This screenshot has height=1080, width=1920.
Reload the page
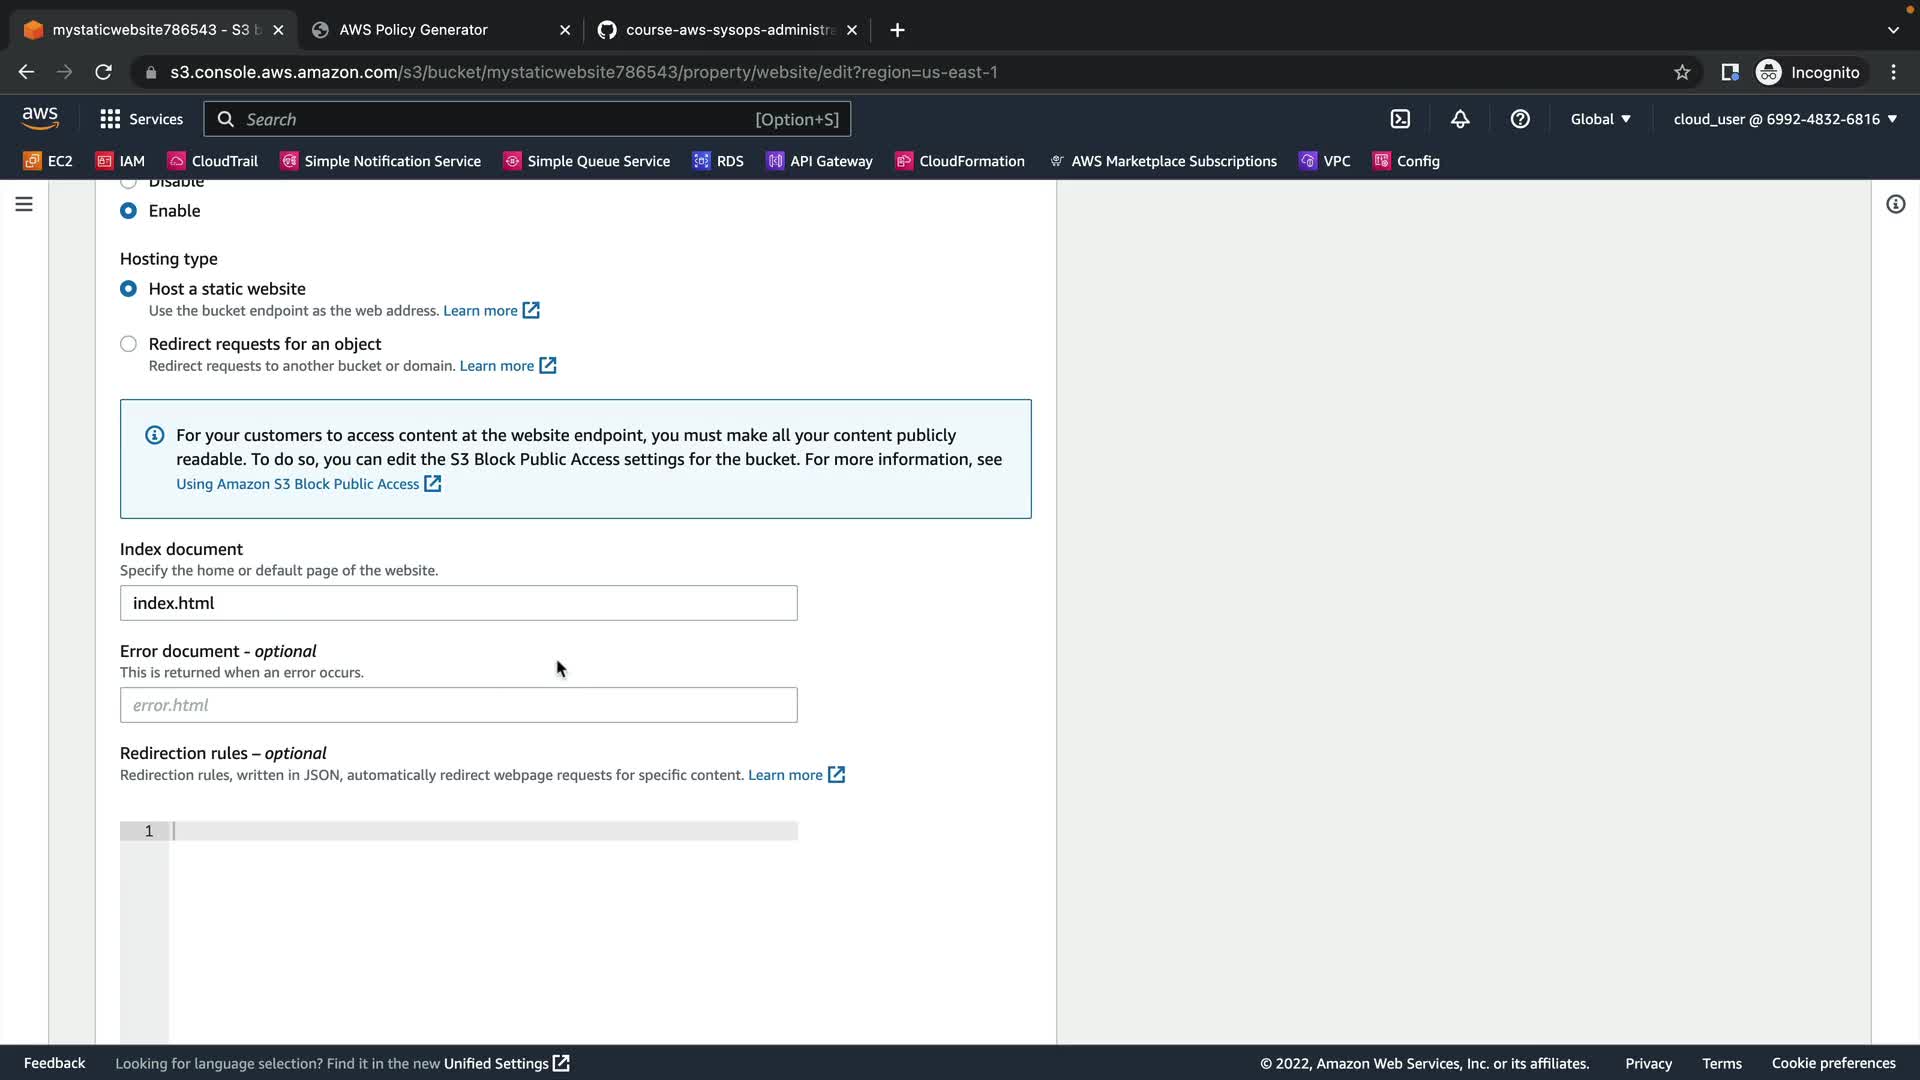coord(103,72)
